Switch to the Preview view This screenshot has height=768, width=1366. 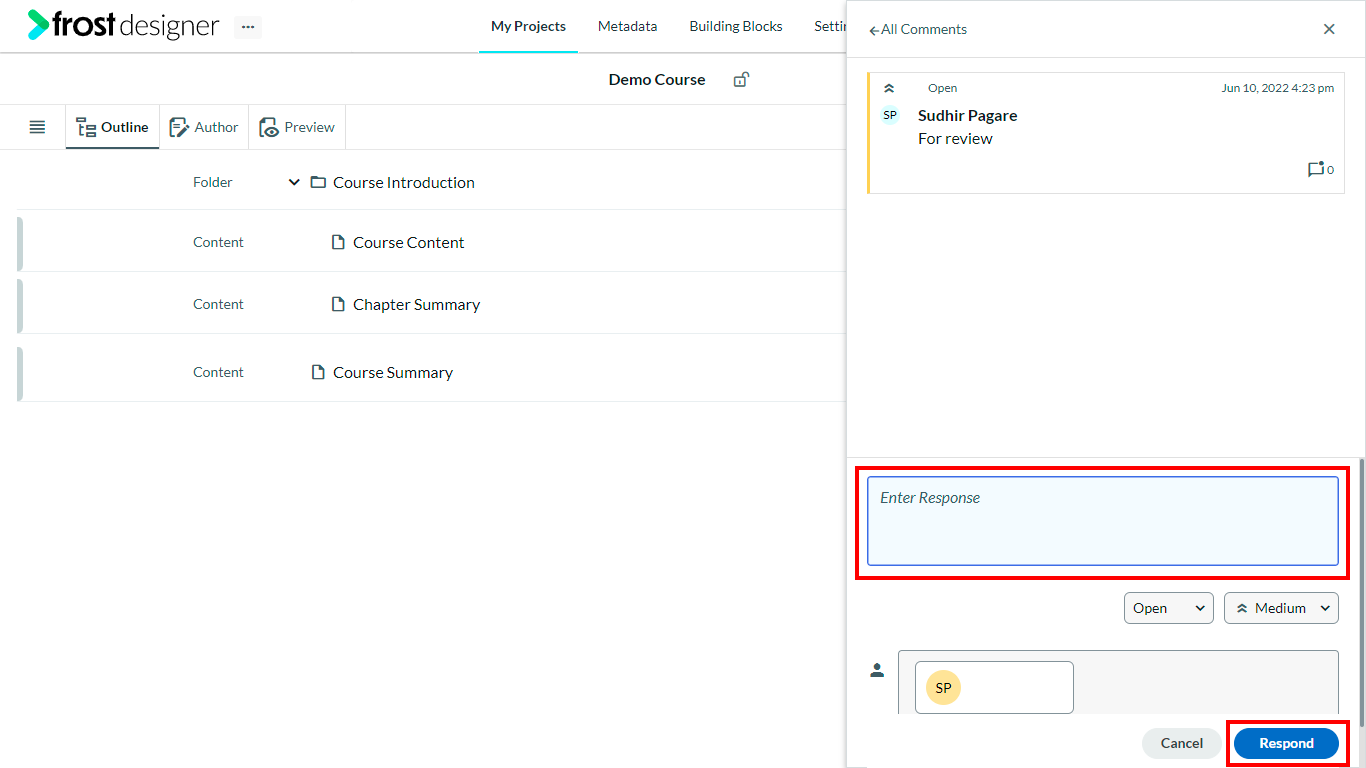297,127
